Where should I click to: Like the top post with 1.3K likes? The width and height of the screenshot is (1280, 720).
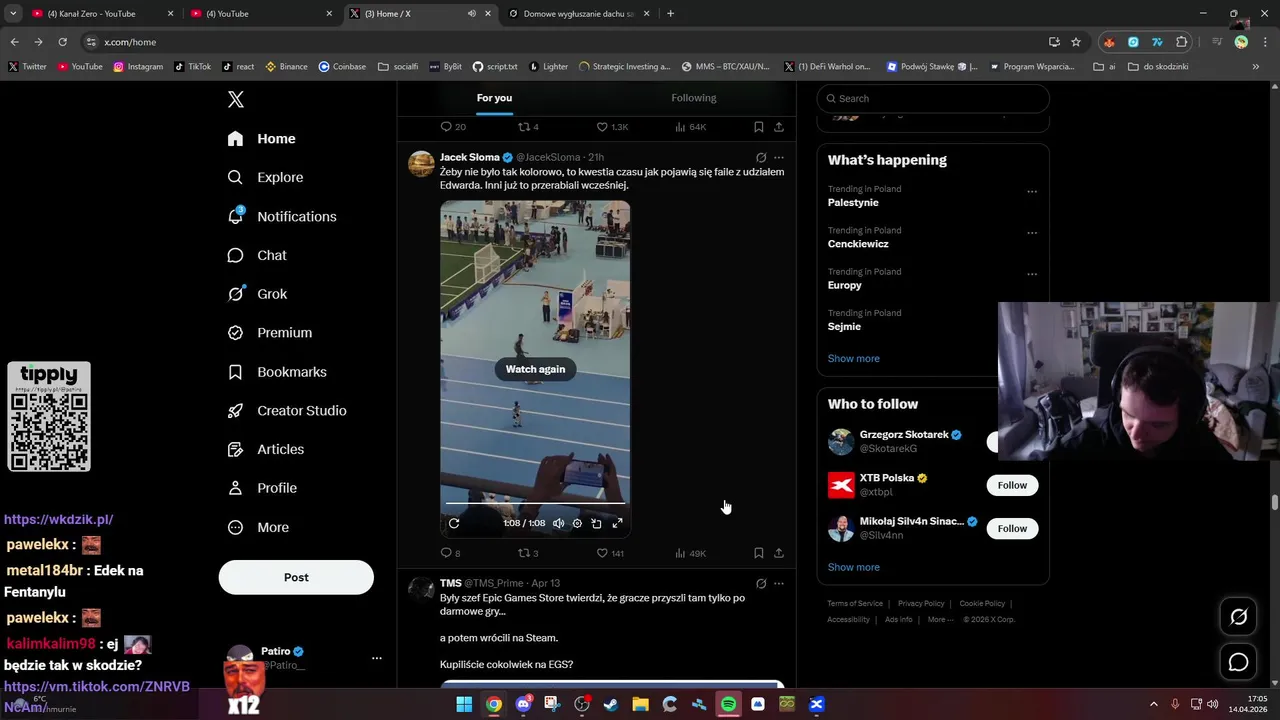pyautogui.click(x=612, y=127)
